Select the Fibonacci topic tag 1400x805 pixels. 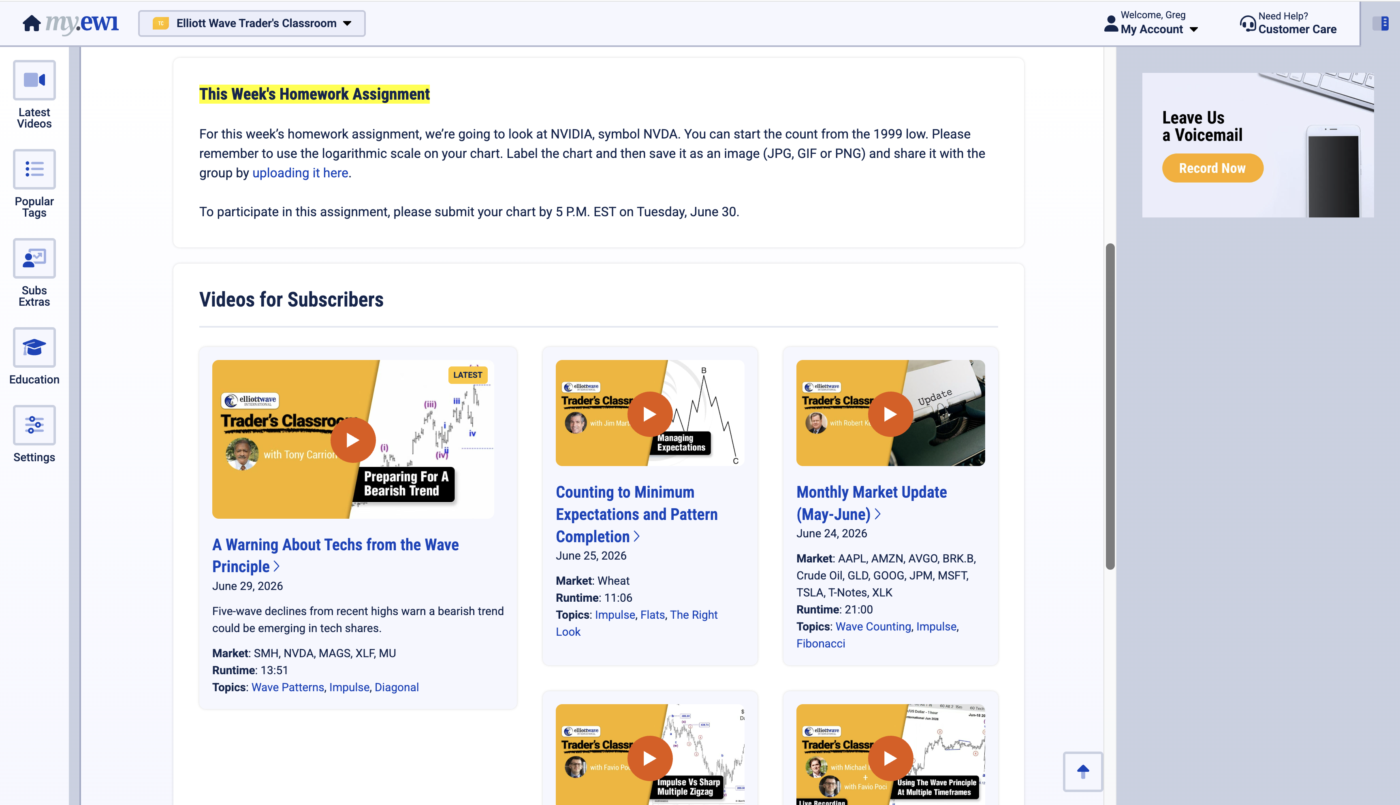821,644
